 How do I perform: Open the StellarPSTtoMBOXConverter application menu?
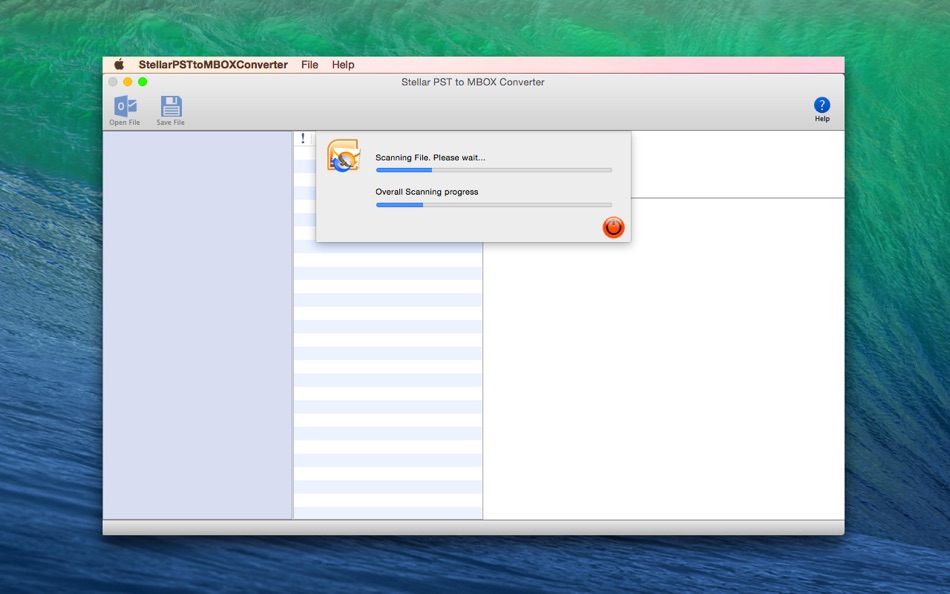213,64
